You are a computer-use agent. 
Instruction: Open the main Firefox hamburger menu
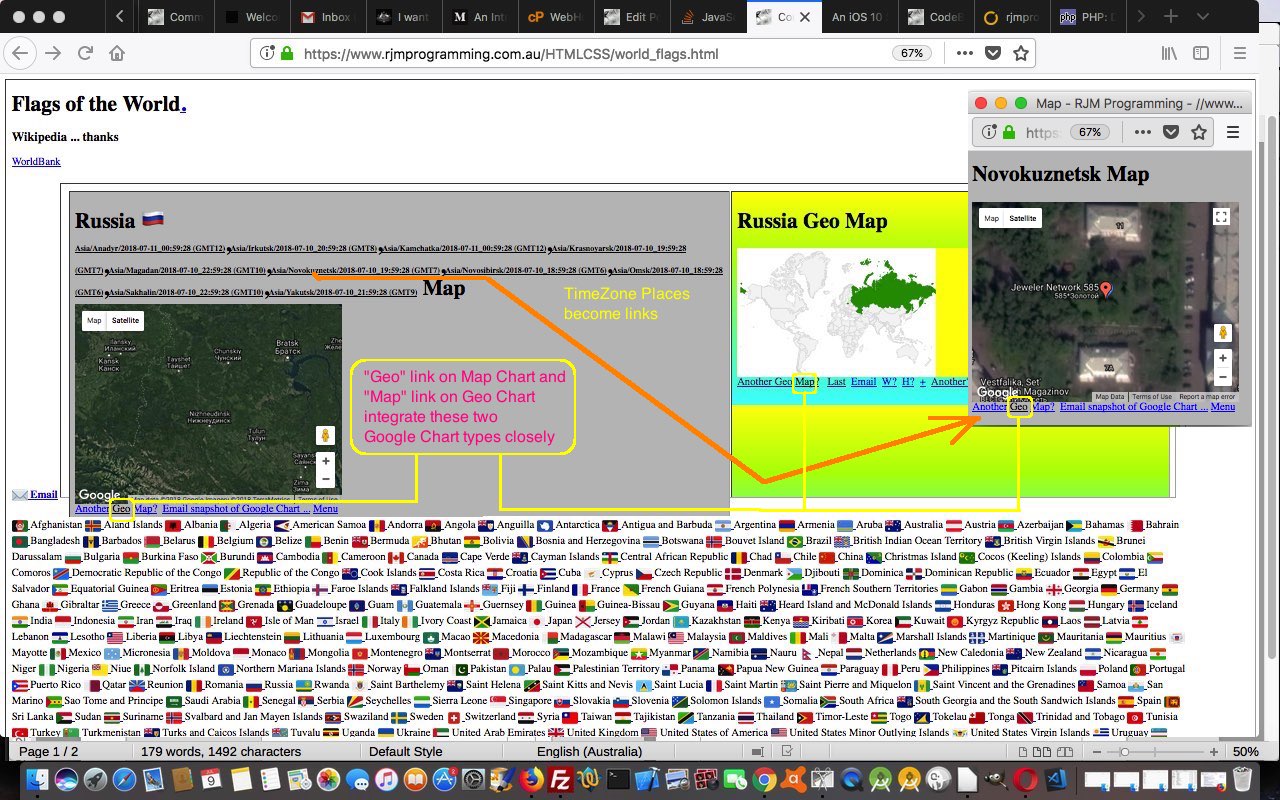(x=1240, y=53)
